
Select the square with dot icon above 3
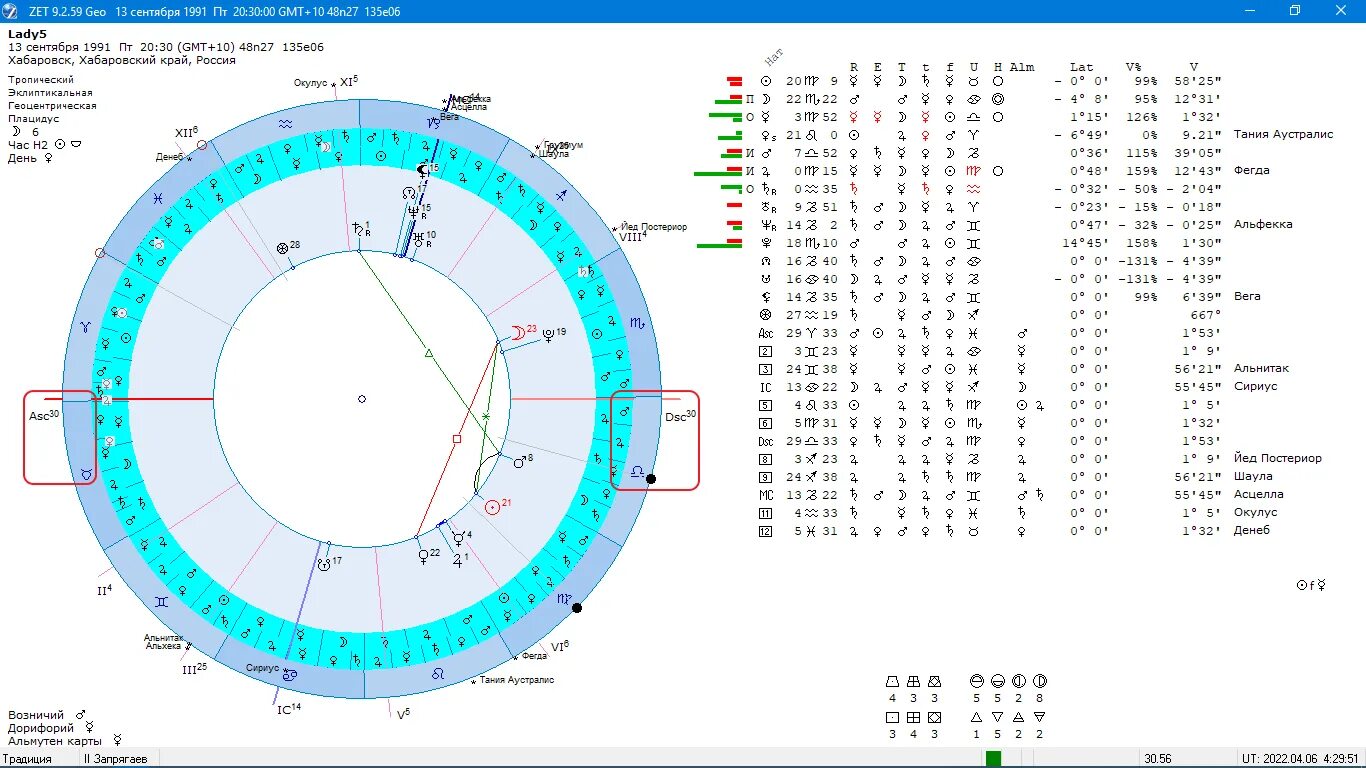pos(892,717)
